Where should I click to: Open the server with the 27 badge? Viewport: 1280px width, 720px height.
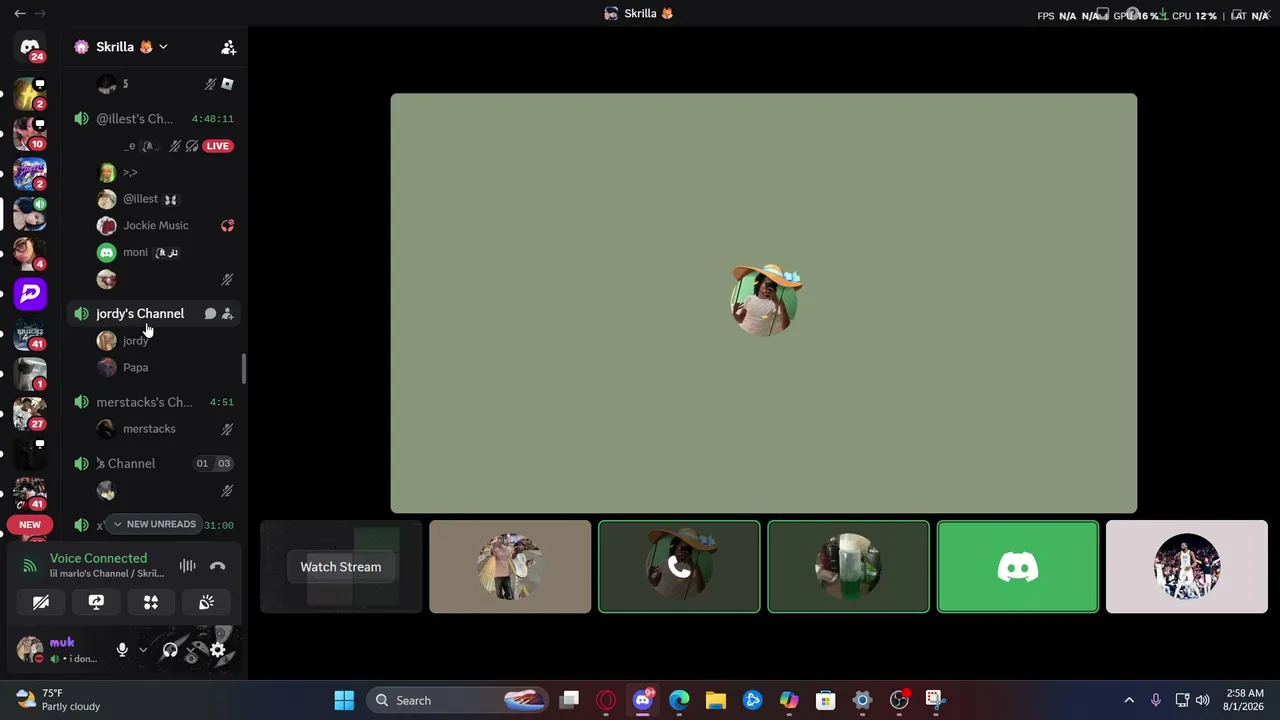pos(30,413)
